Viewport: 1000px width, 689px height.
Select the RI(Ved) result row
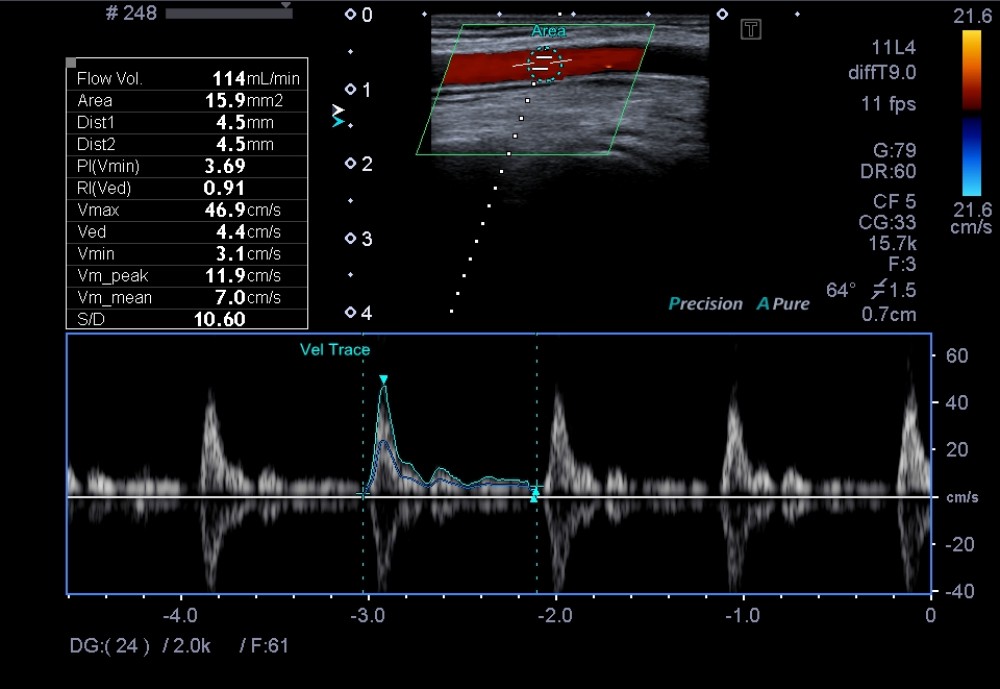[x=187, y=188]
